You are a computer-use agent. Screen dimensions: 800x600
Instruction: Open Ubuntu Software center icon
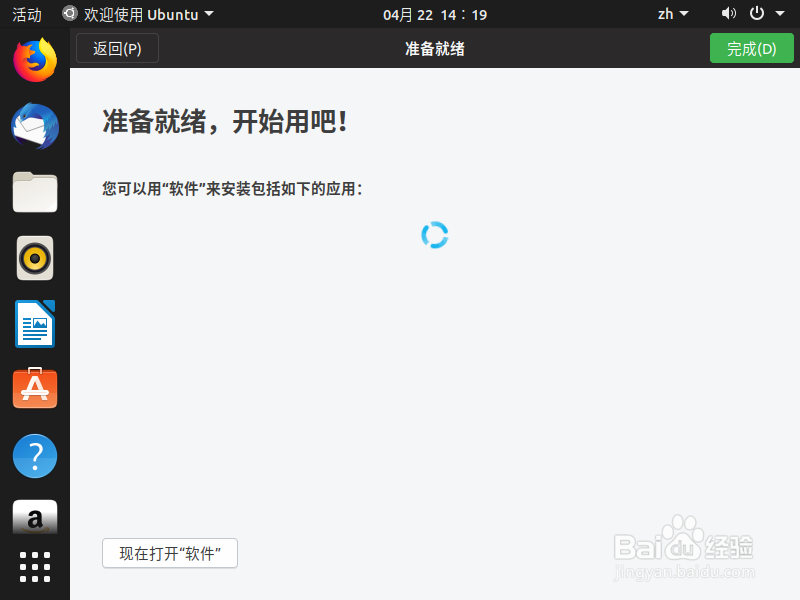coord(35,388)
